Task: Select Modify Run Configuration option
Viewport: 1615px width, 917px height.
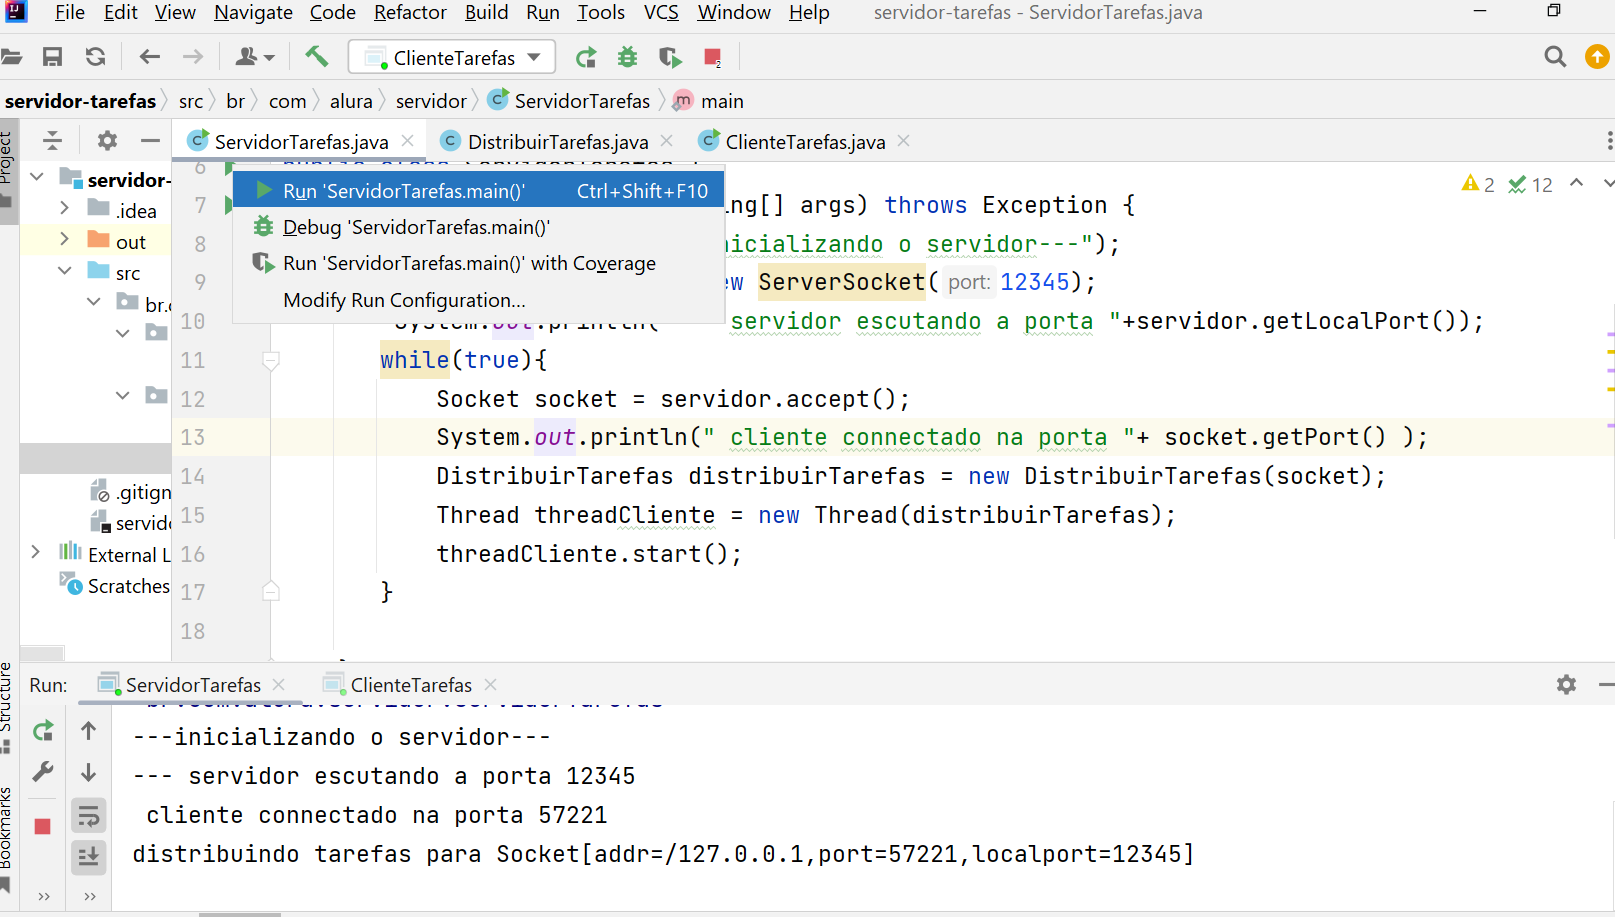Action: [x=479, y=300]
